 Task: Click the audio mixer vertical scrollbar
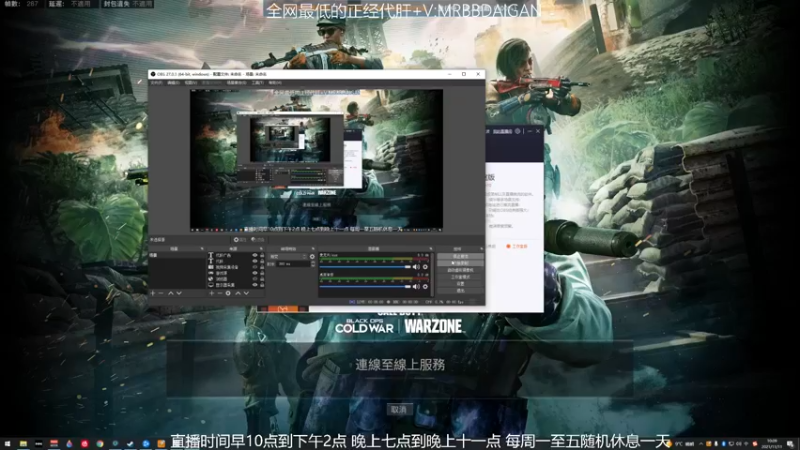click(x=432, y=274)
